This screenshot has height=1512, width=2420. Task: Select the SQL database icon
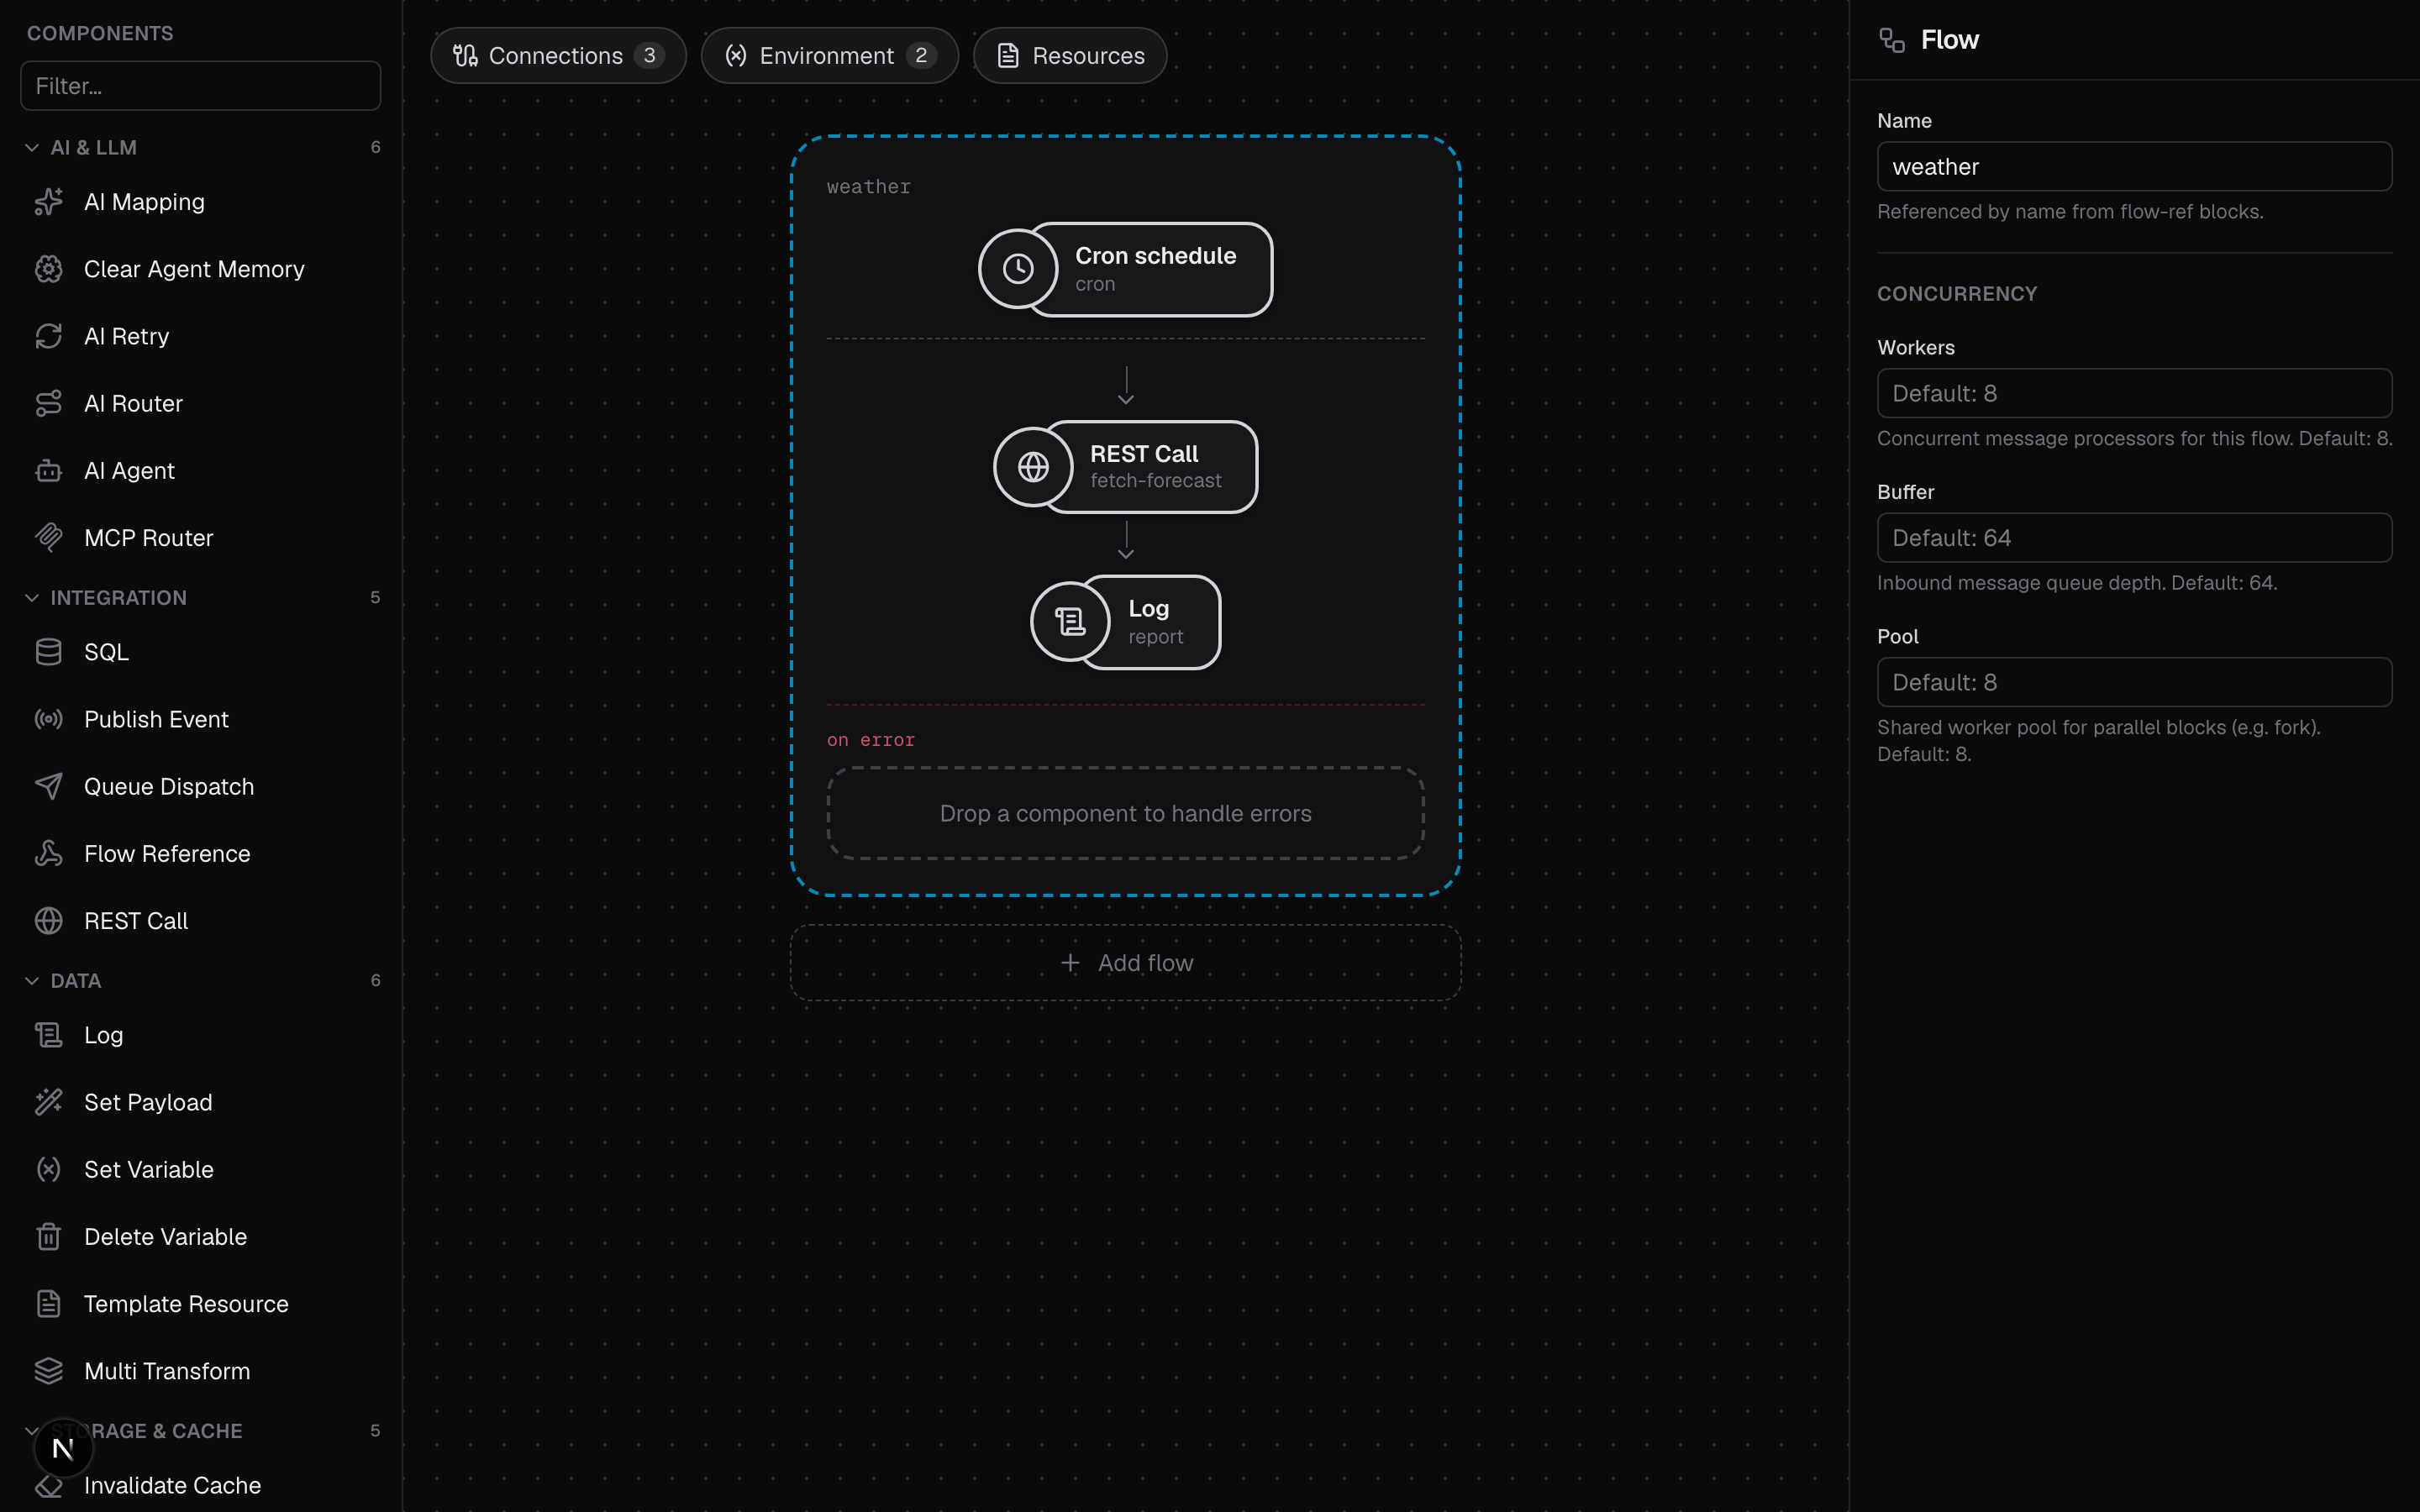coord(48,652)
